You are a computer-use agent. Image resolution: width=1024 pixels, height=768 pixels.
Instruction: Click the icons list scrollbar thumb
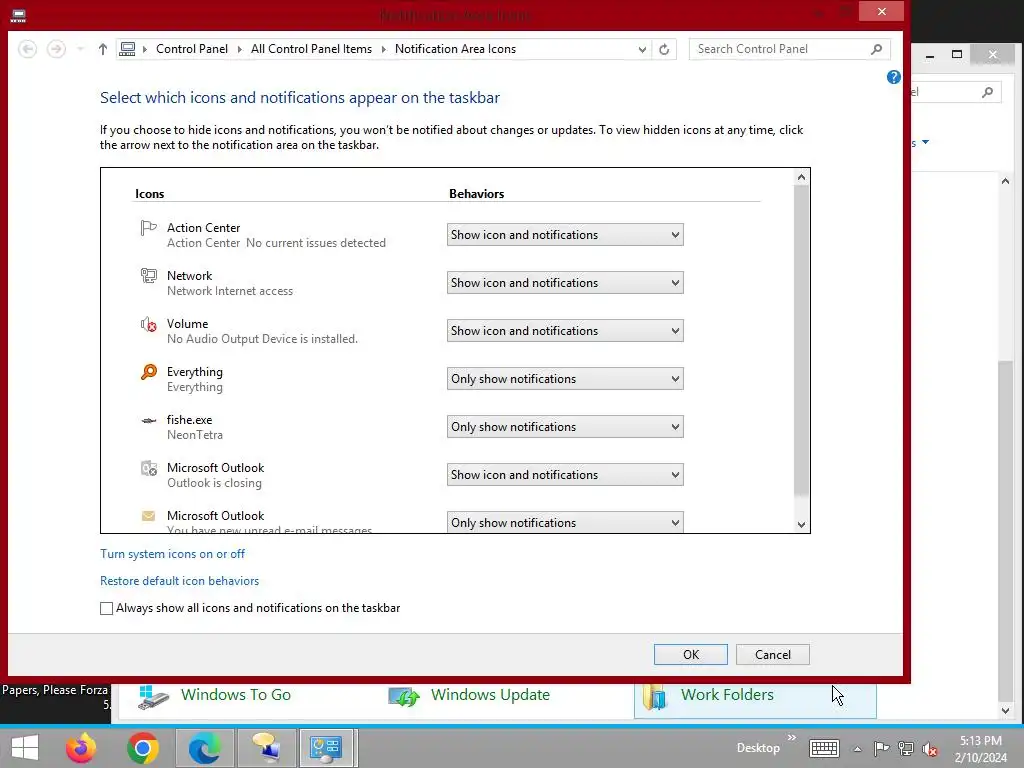tap(801, 341)
